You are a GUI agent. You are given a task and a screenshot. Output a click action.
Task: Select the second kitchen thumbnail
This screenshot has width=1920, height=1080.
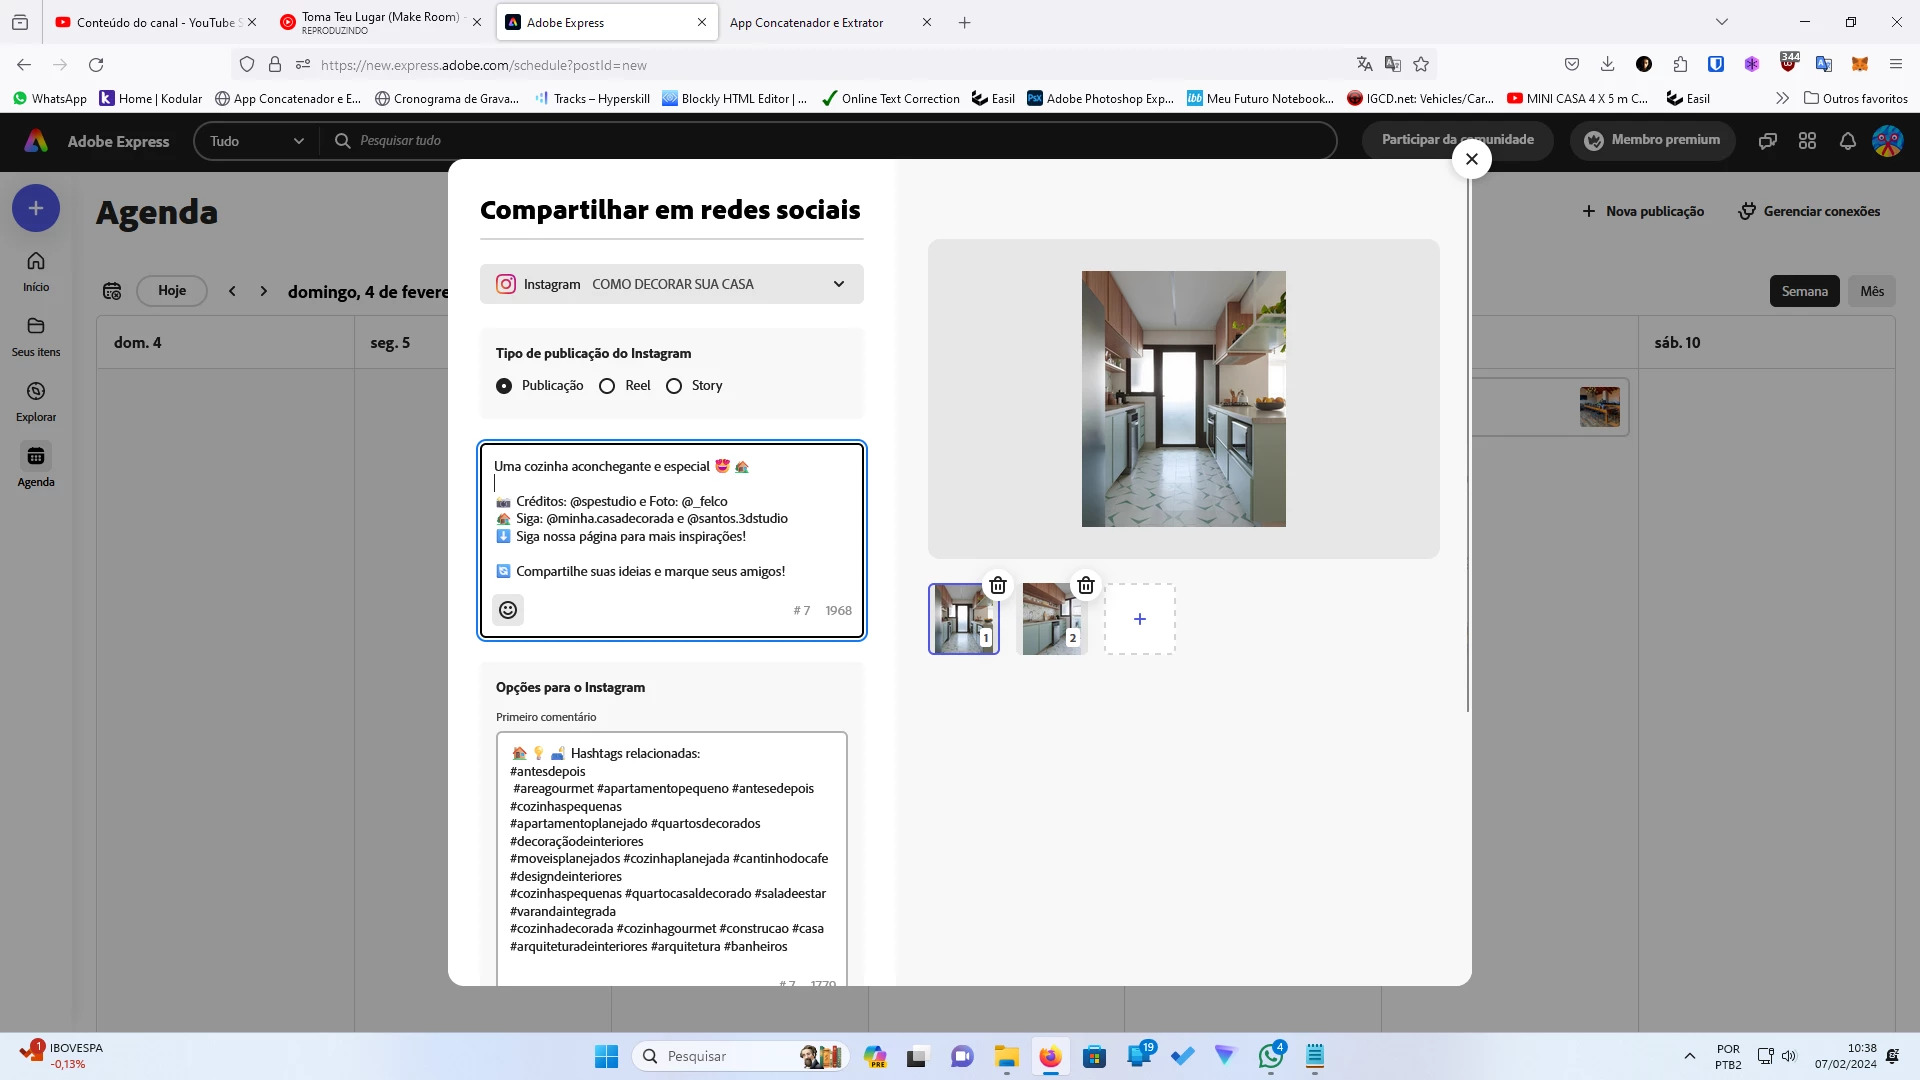pyautogui.click(x=1051, y=619)
